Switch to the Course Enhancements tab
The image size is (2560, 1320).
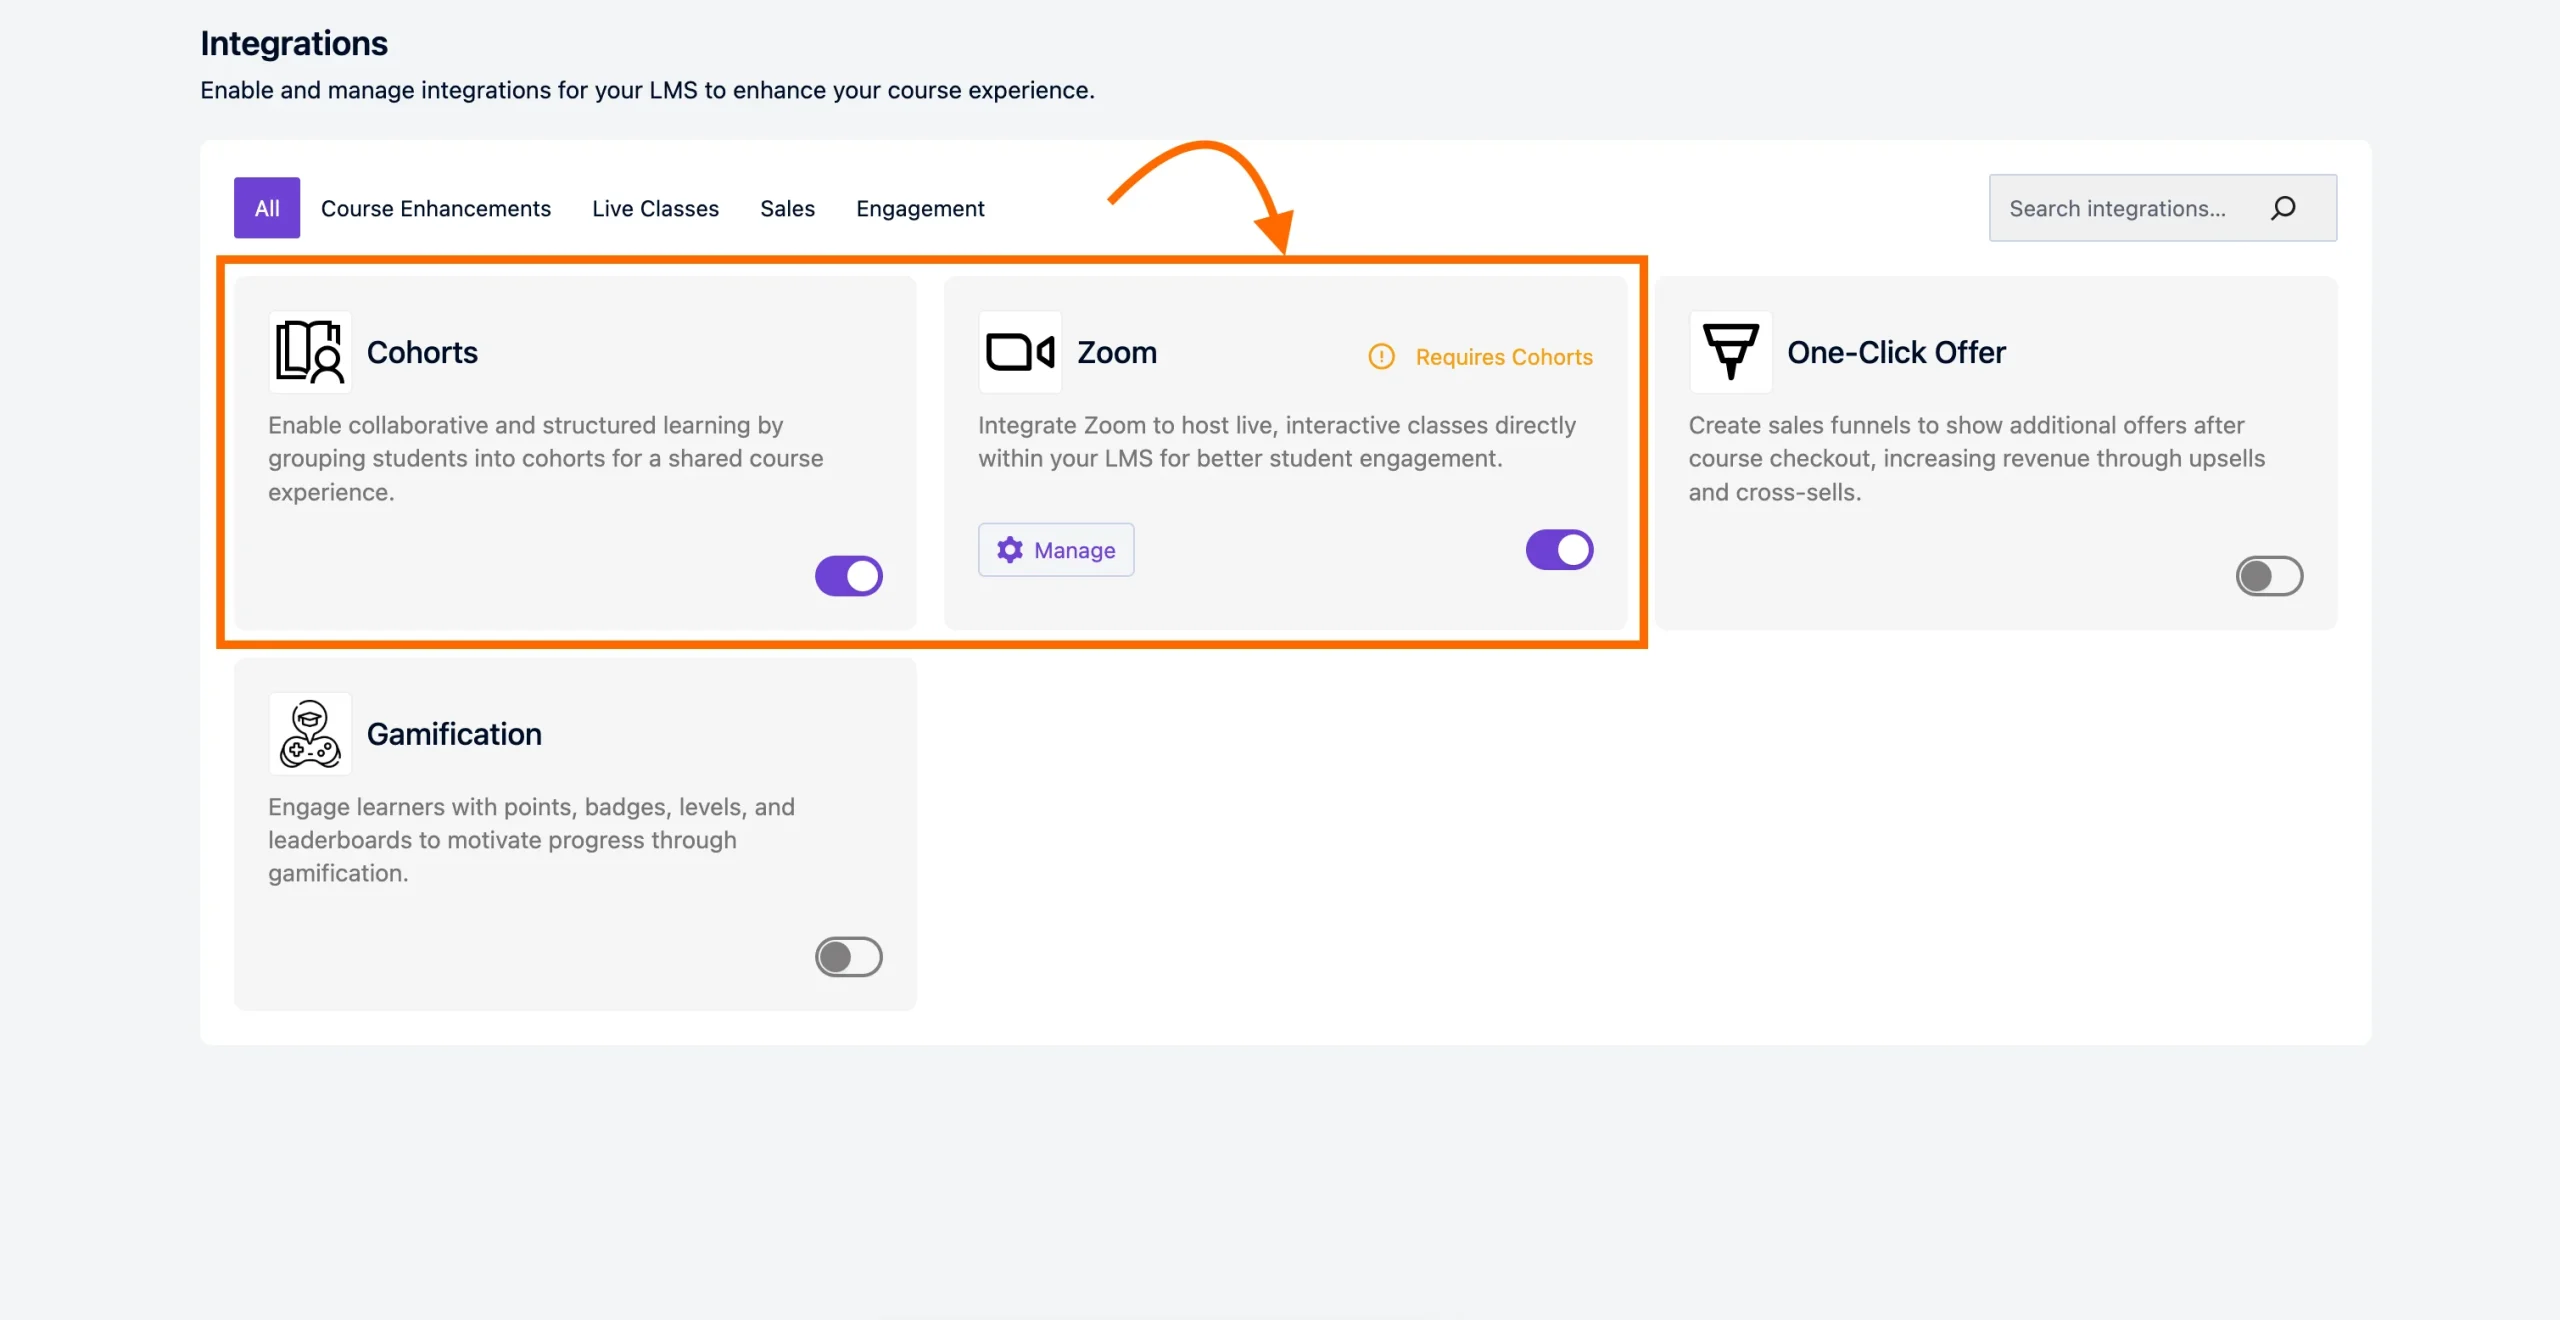[x=435, y=208]
